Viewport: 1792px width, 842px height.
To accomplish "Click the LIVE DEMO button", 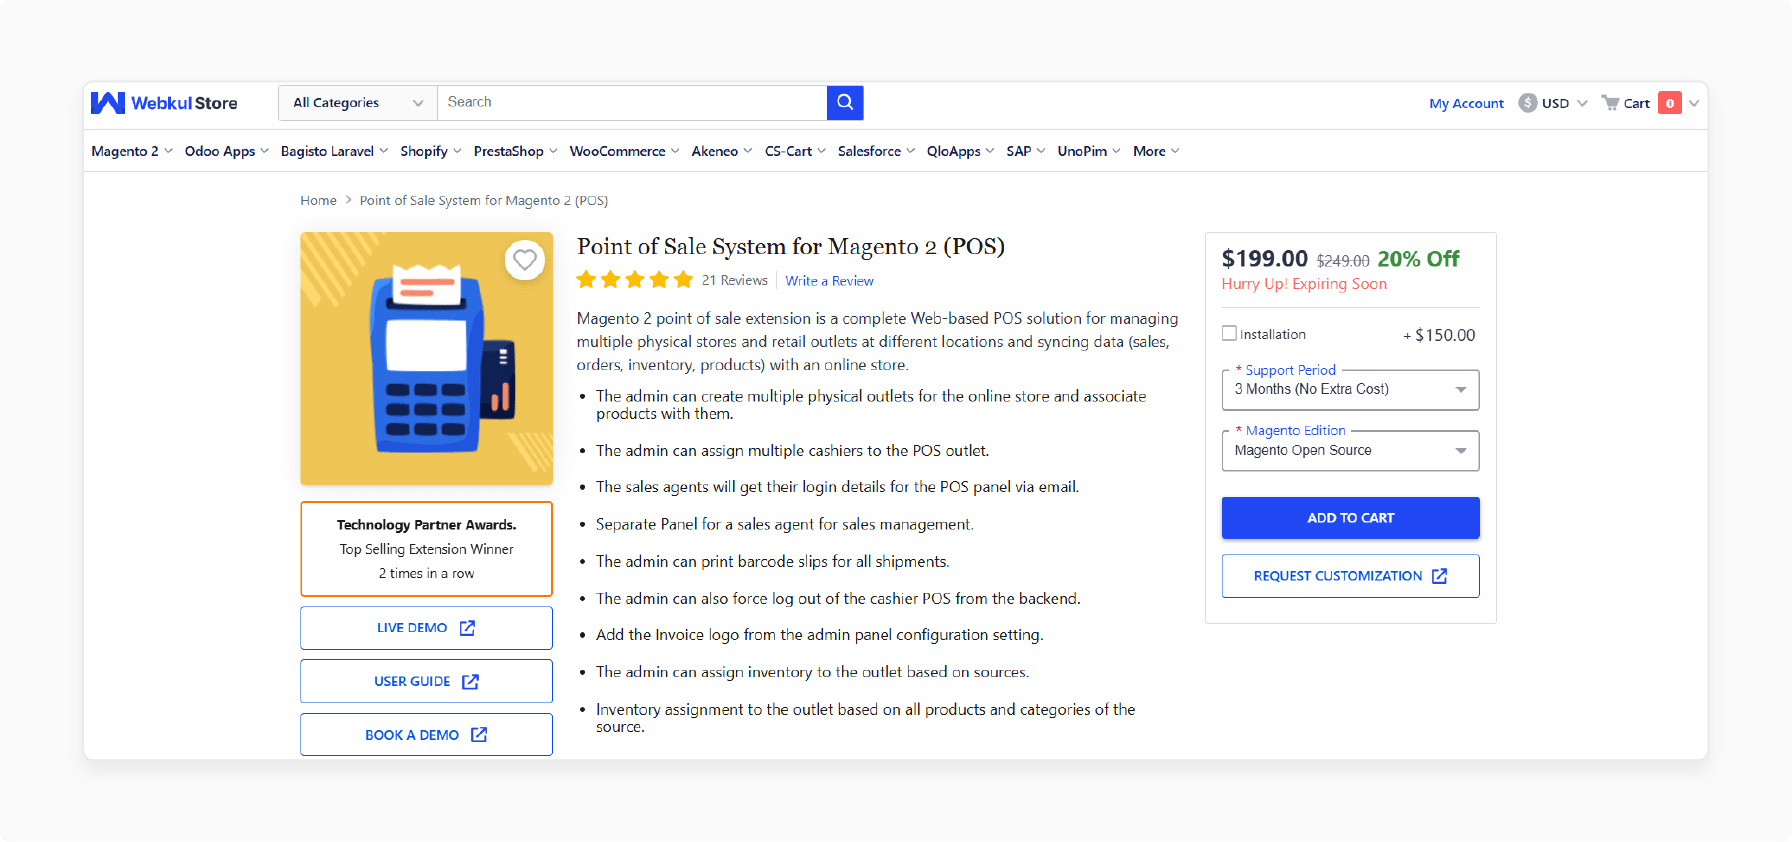I will coord(426,628).
